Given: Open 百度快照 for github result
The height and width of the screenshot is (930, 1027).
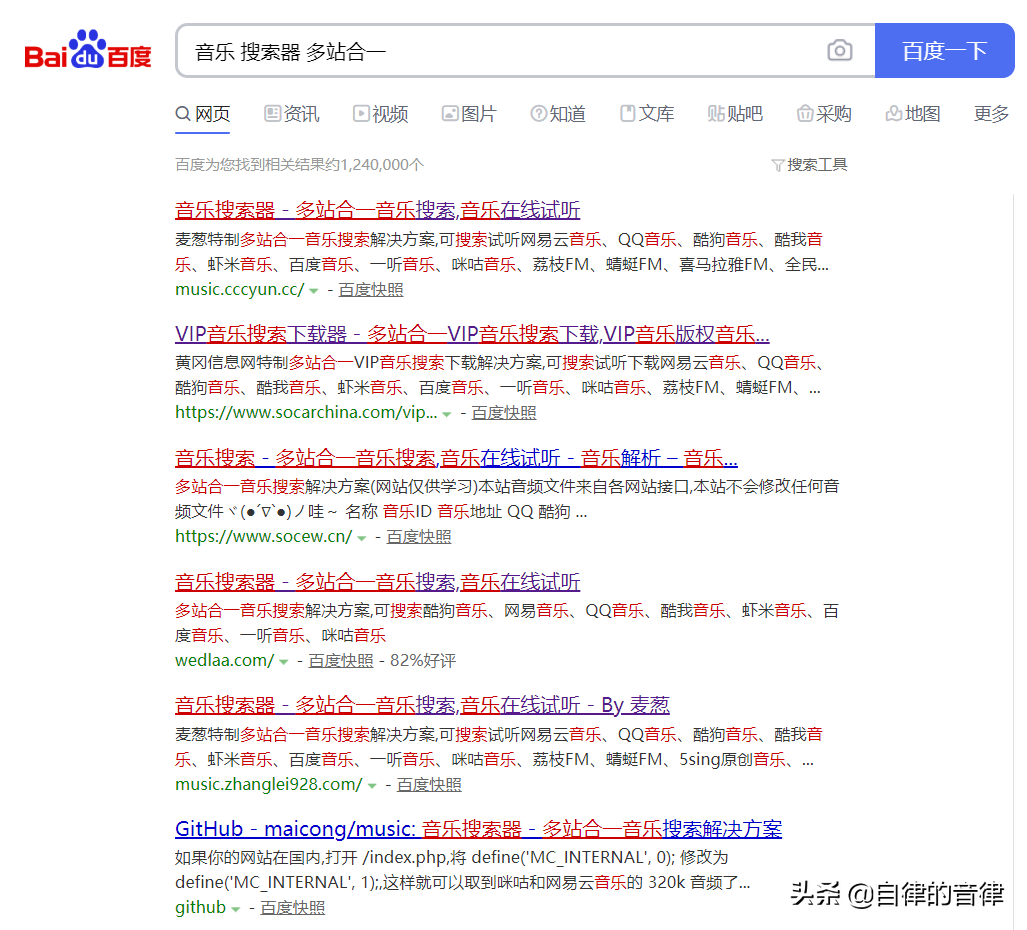Looking at the screenshot, I should pyautogui.click(x=293, y=907).
